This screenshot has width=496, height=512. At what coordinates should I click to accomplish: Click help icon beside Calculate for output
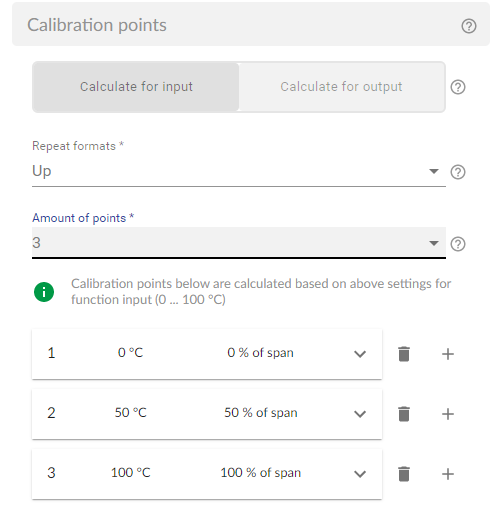click(458, 87)
